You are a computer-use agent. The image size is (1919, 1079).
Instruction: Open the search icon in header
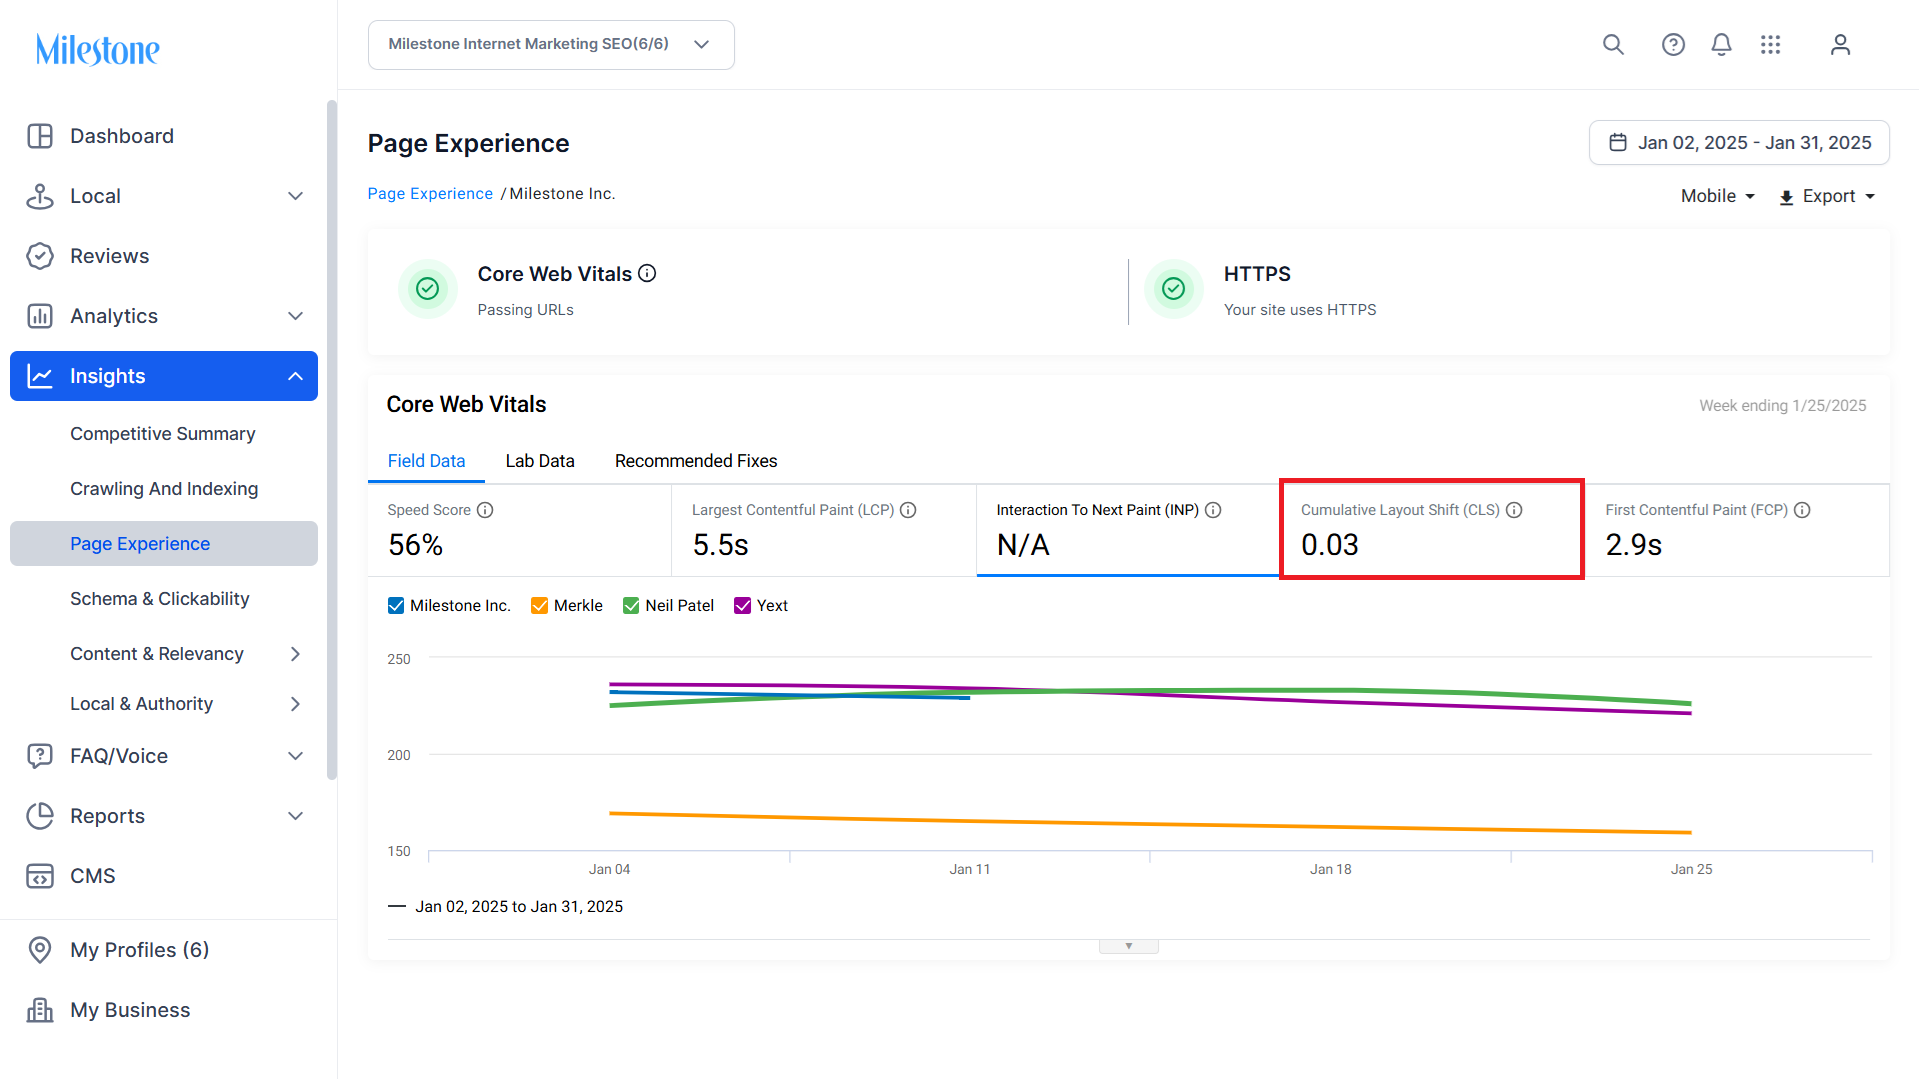(1613, 45)
